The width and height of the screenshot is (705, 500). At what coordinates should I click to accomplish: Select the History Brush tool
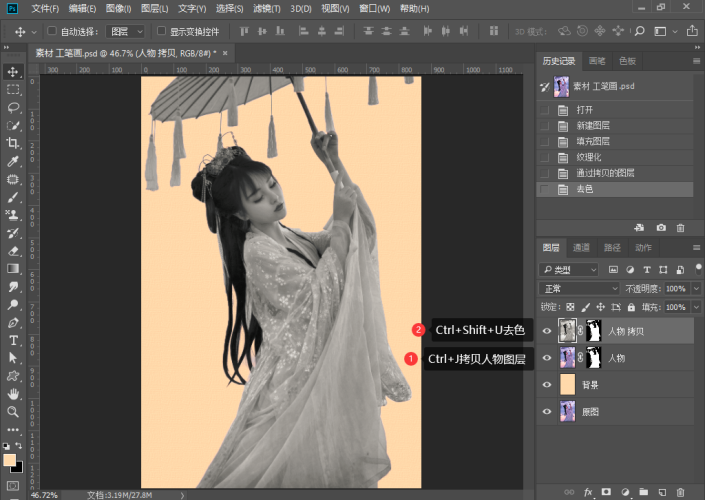[x=13, y=233]
